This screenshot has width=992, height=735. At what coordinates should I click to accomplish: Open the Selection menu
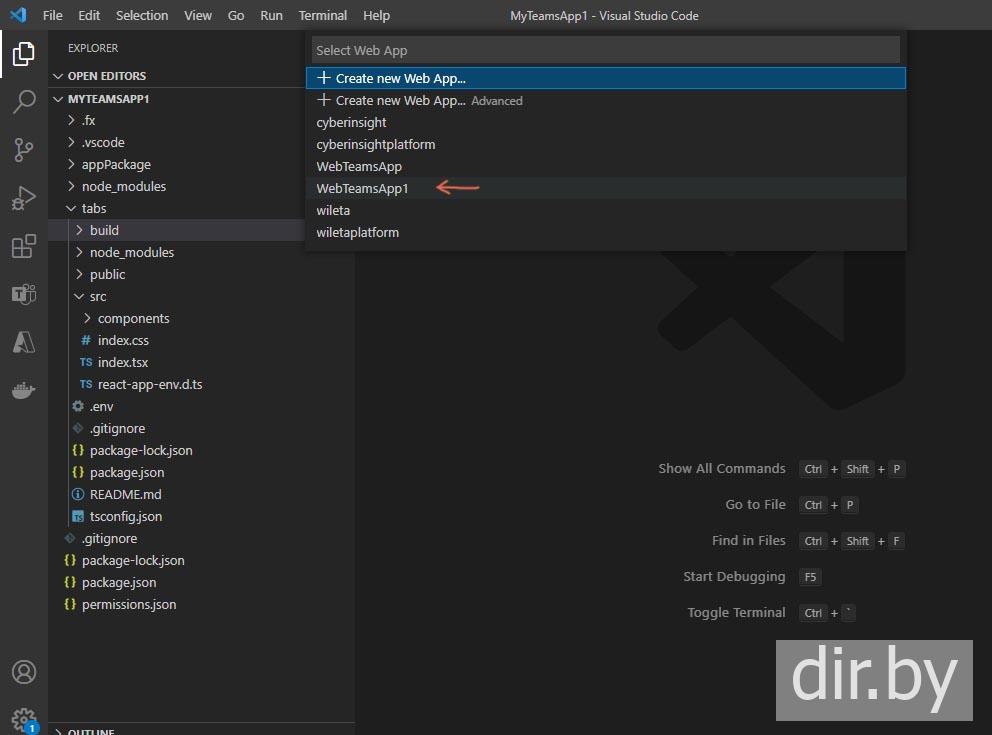142,15
